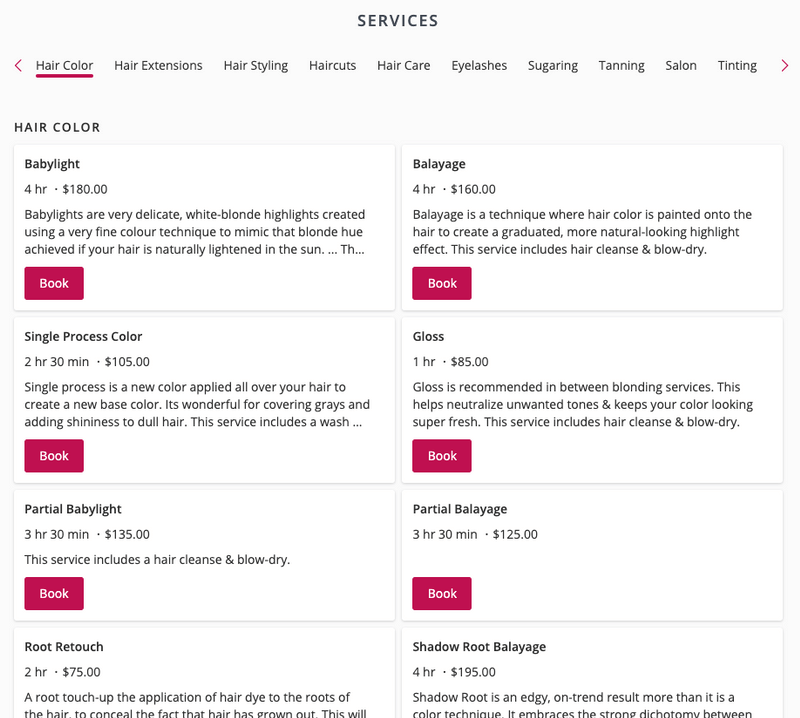800x718 pixels.
Task: Book the Babylight service
Action: click(x=54, y=283)
